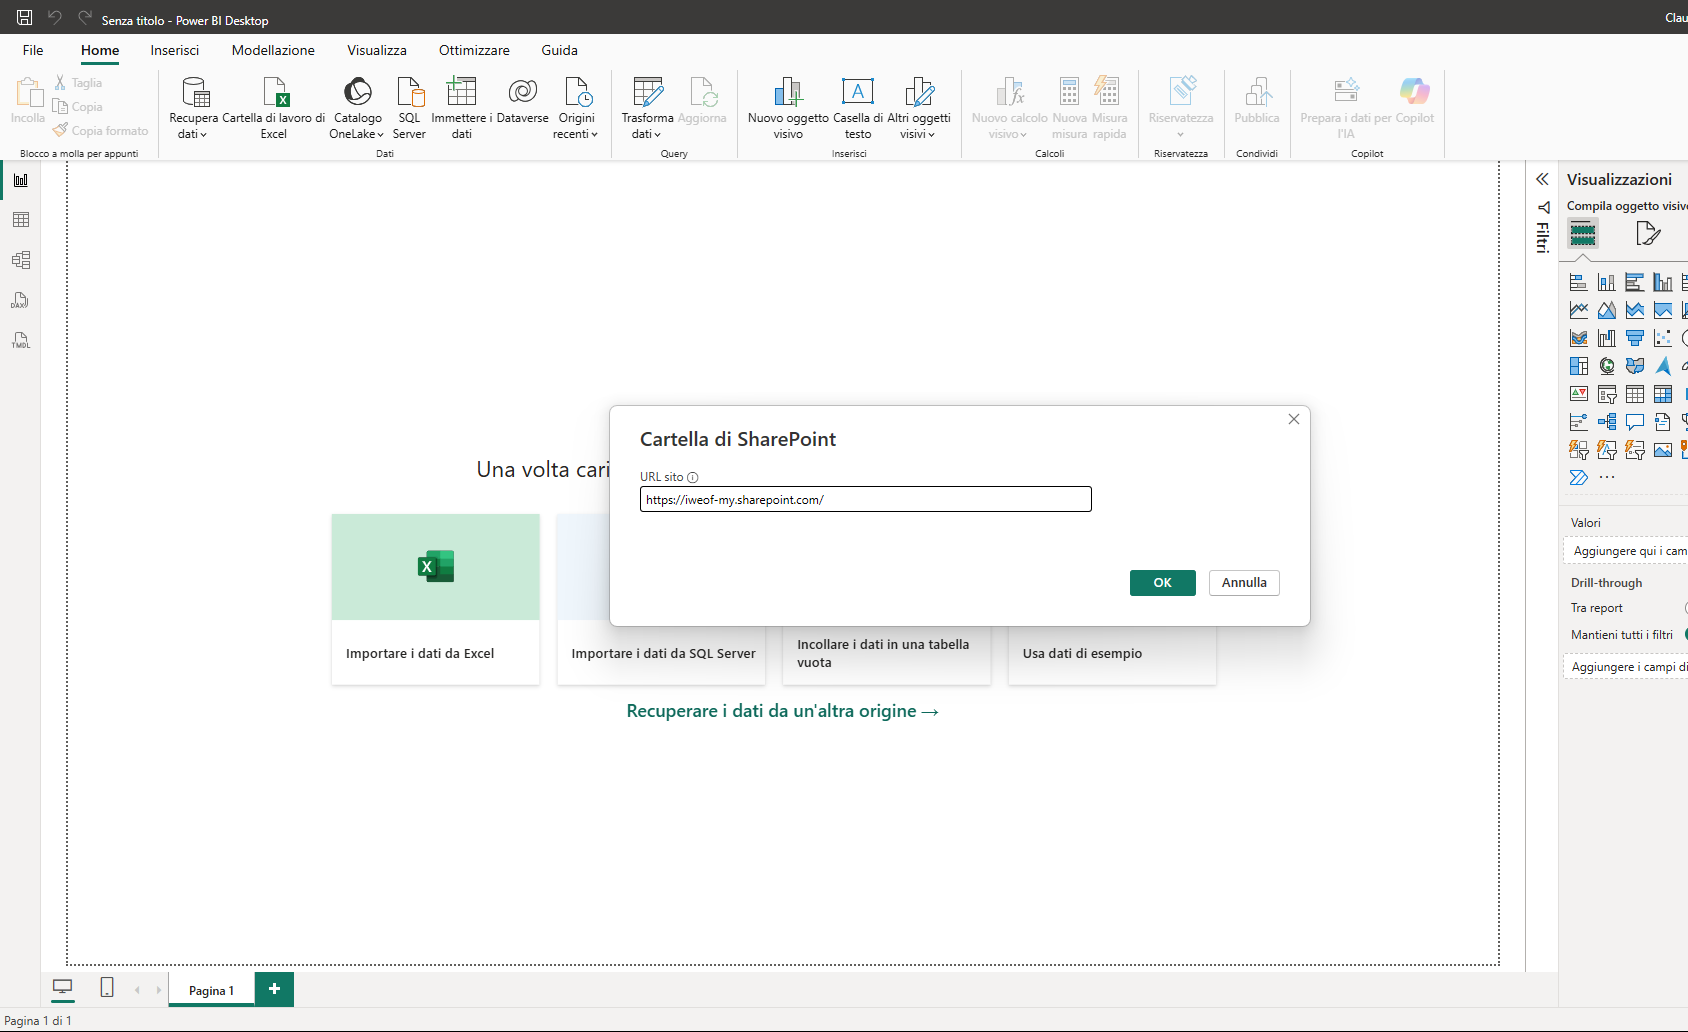Screen dimensions: 1688x1032
Task: Select the clustered column chart visual
Action: click(1663, 282)
